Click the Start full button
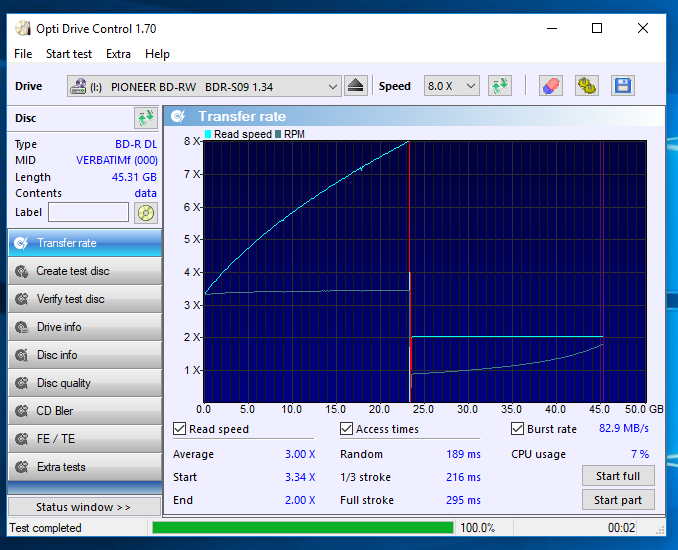Viewport: 678px width, 550px height. [618, 476]
